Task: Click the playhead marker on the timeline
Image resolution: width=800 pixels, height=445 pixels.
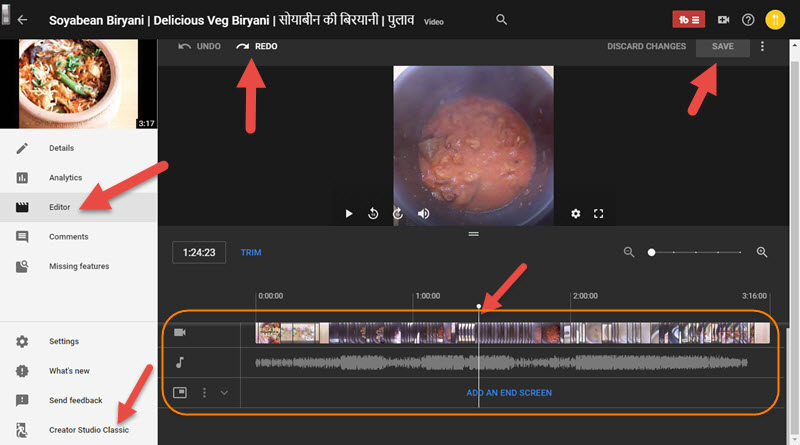Action: [x=479, y=306]
